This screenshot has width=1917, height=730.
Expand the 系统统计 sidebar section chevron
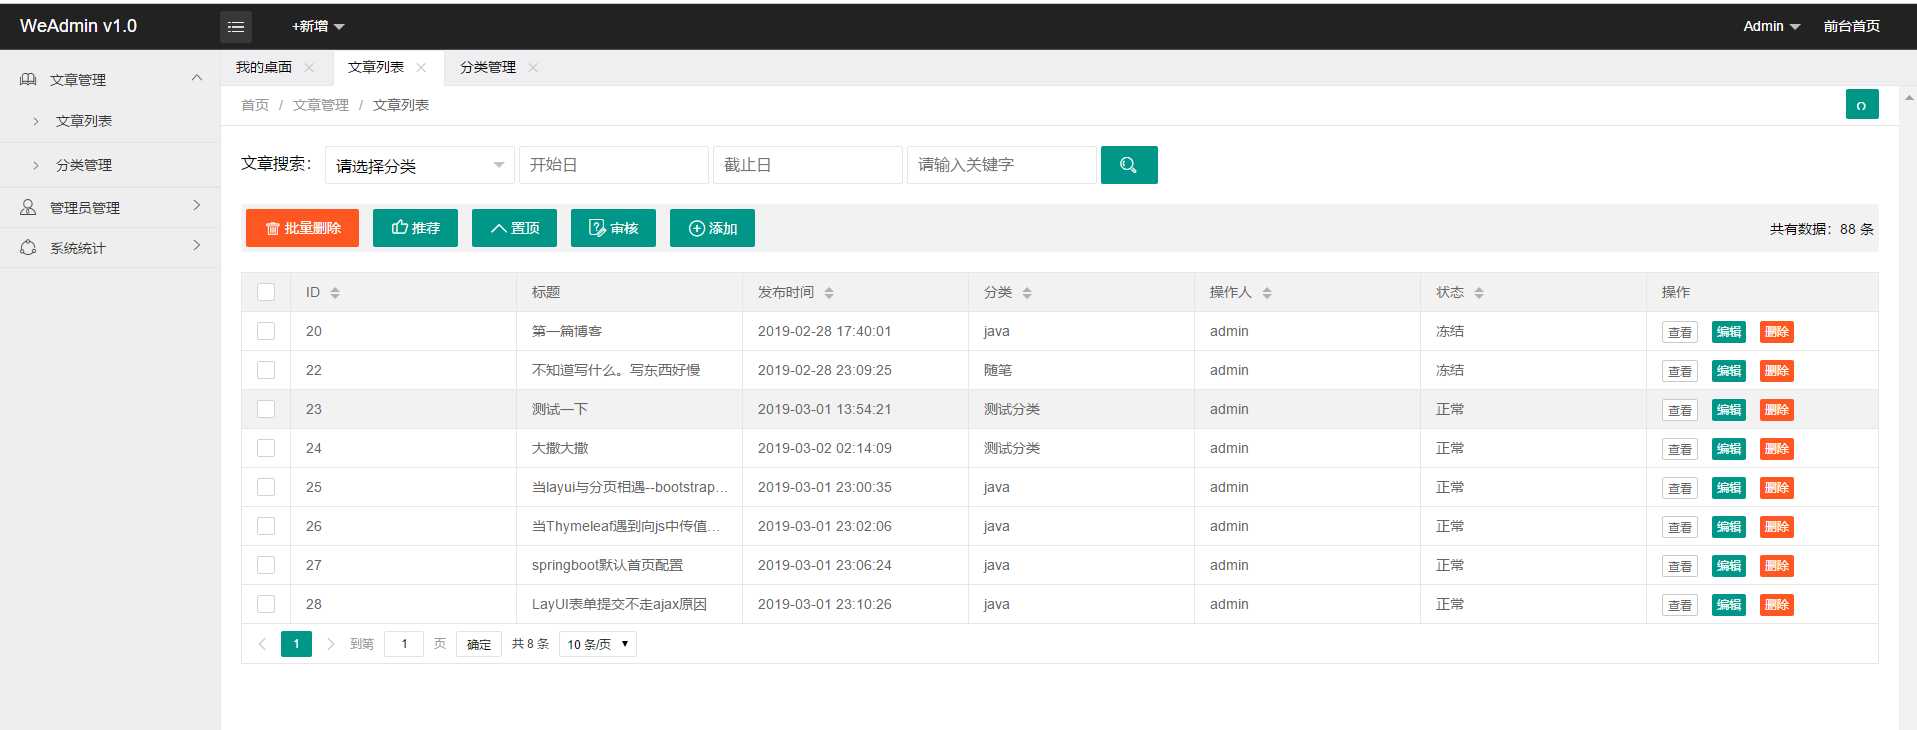pos(197,245)
